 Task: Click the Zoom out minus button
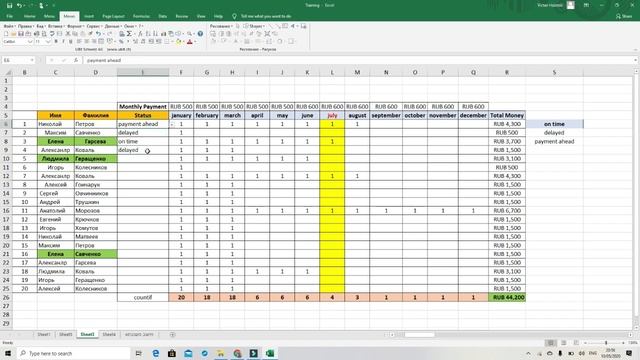[585, 343]
